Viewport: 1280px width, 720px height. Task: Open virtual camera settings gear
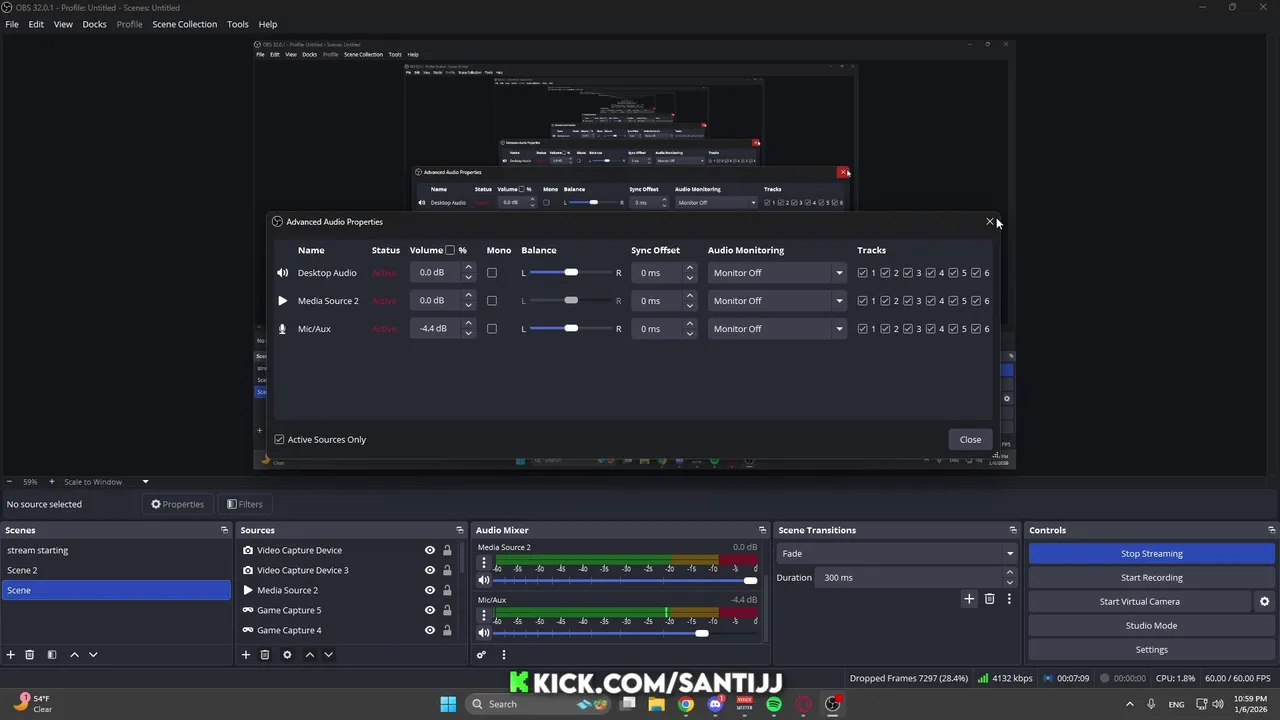point(1264,602)
